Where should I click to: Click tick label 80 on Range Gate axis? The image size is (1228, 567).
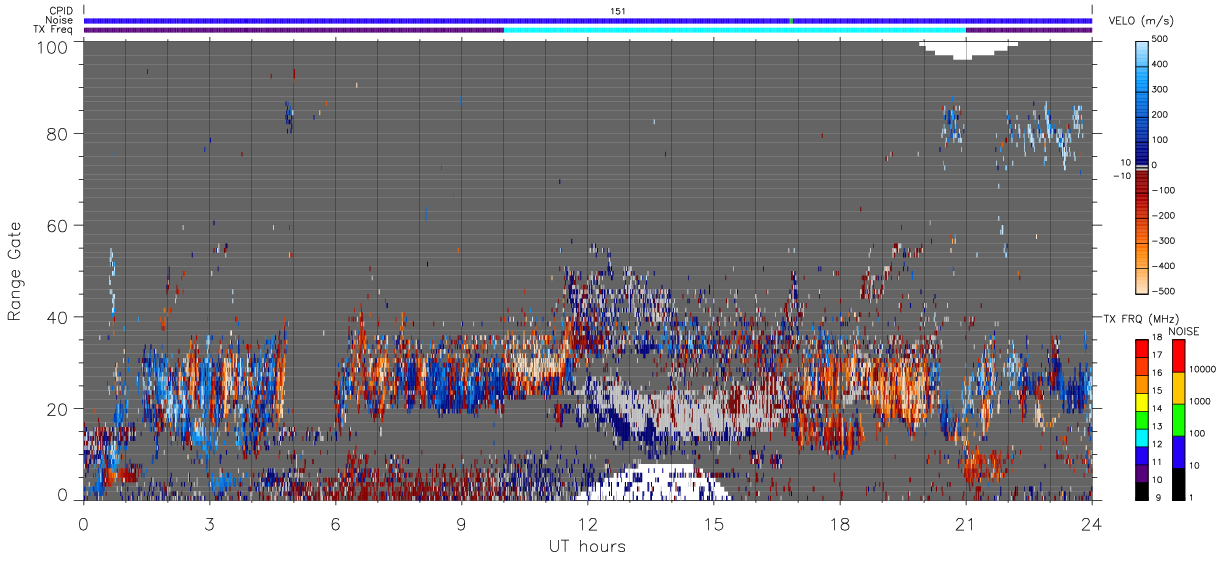pos(59,133)
